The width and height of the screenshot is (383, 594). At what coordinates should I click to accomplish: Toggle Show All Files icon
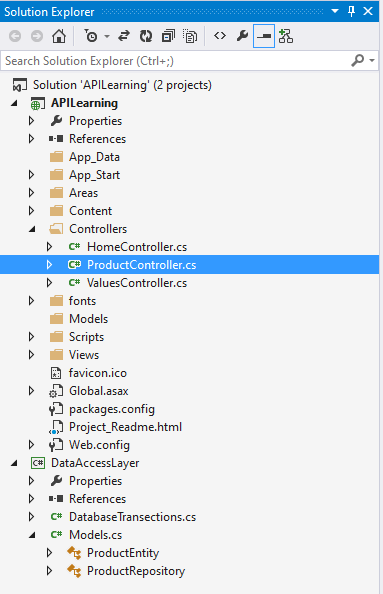point(190,36)
